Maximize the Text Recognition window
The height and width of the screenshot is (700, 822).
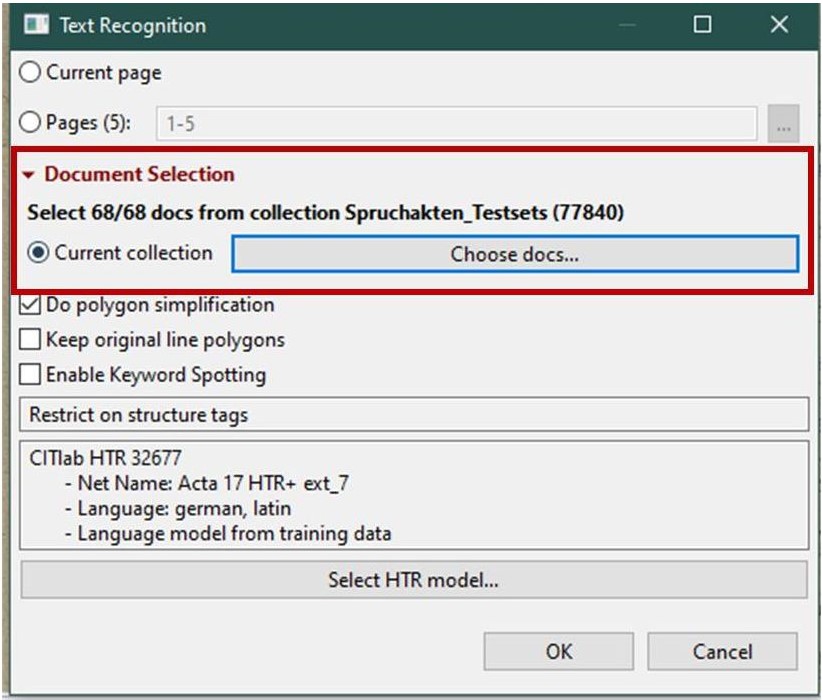pyautogui.click(x=702, y=24)
